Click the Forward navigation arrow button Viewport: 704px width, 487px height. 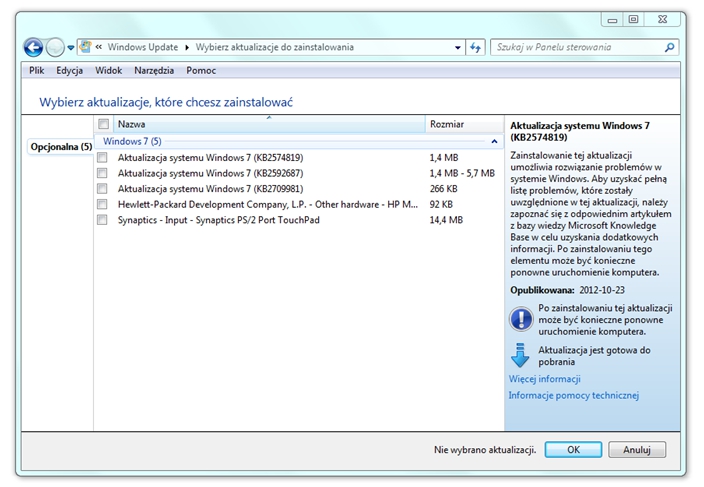(55, 47)
